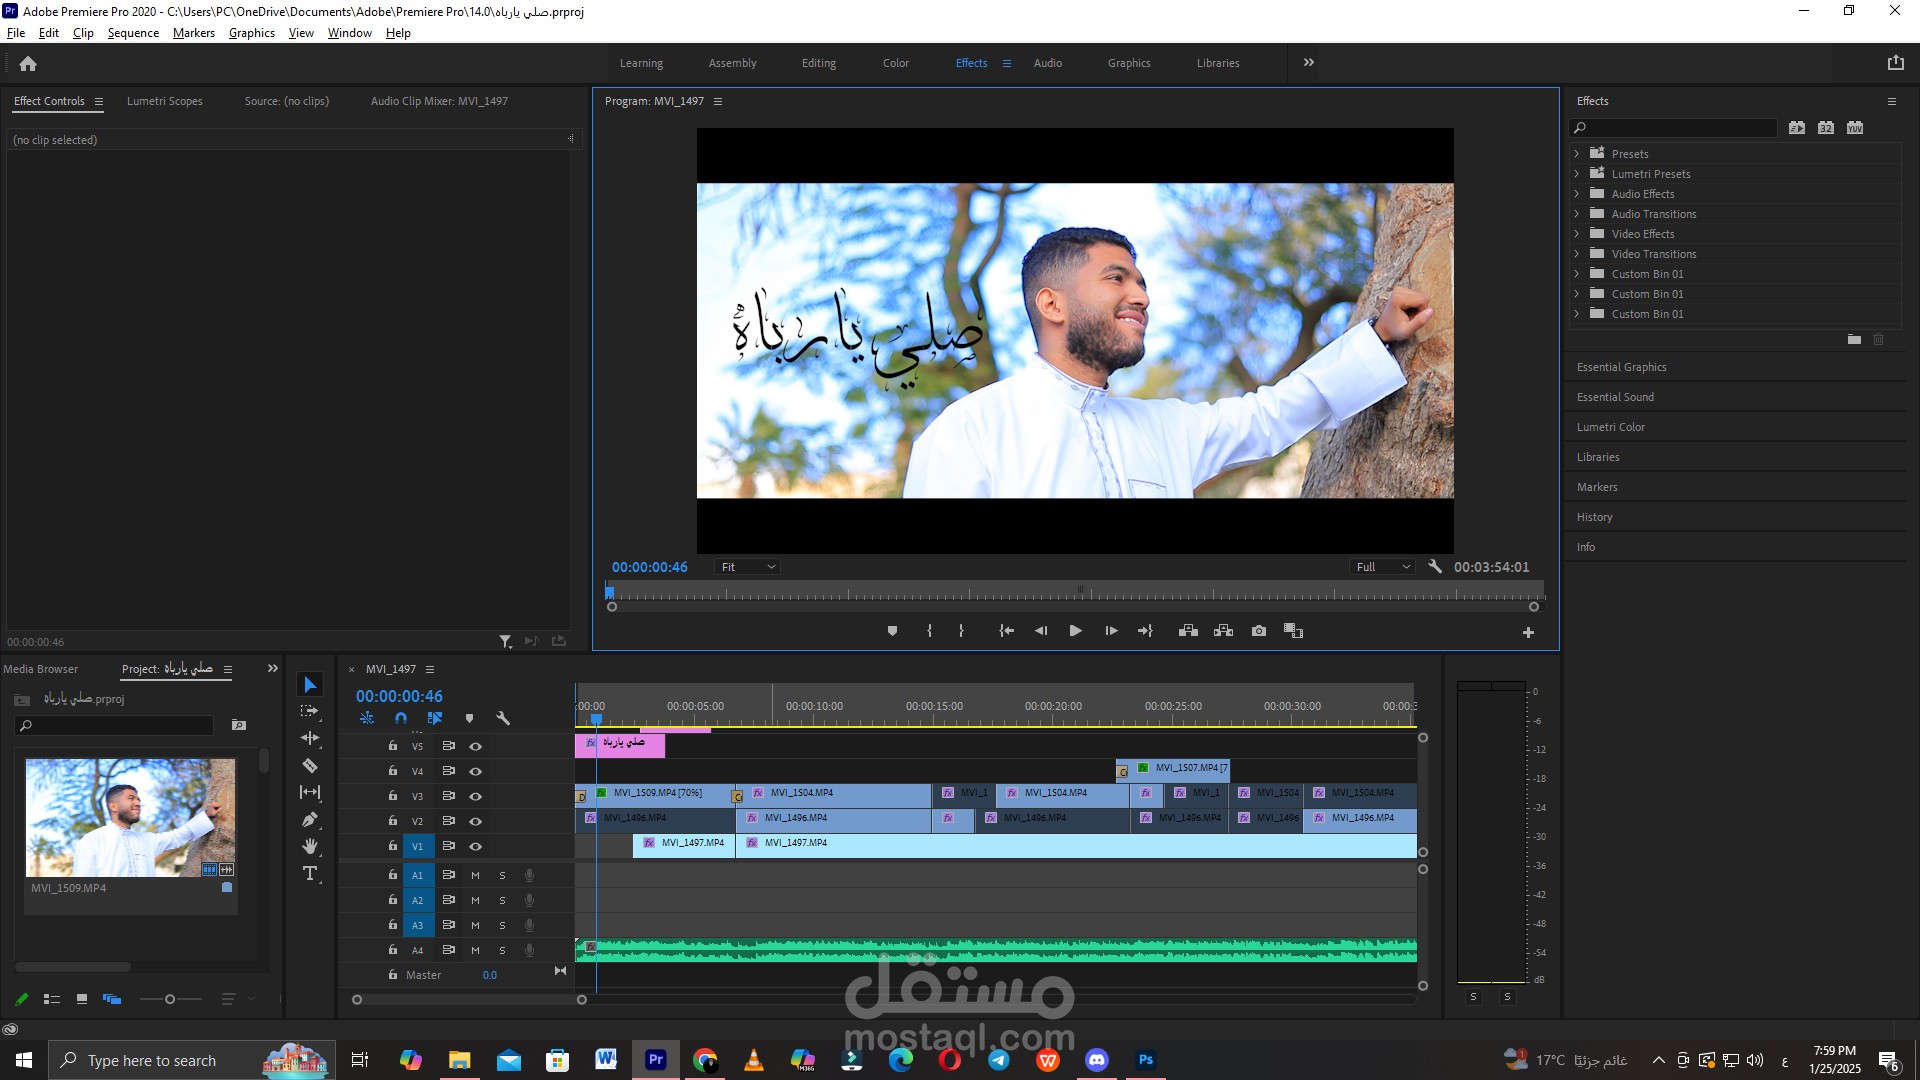This screenshot has width=1920, height=1080.
Task: Select the Track Select Forward tool
Action: pos(310,711)
